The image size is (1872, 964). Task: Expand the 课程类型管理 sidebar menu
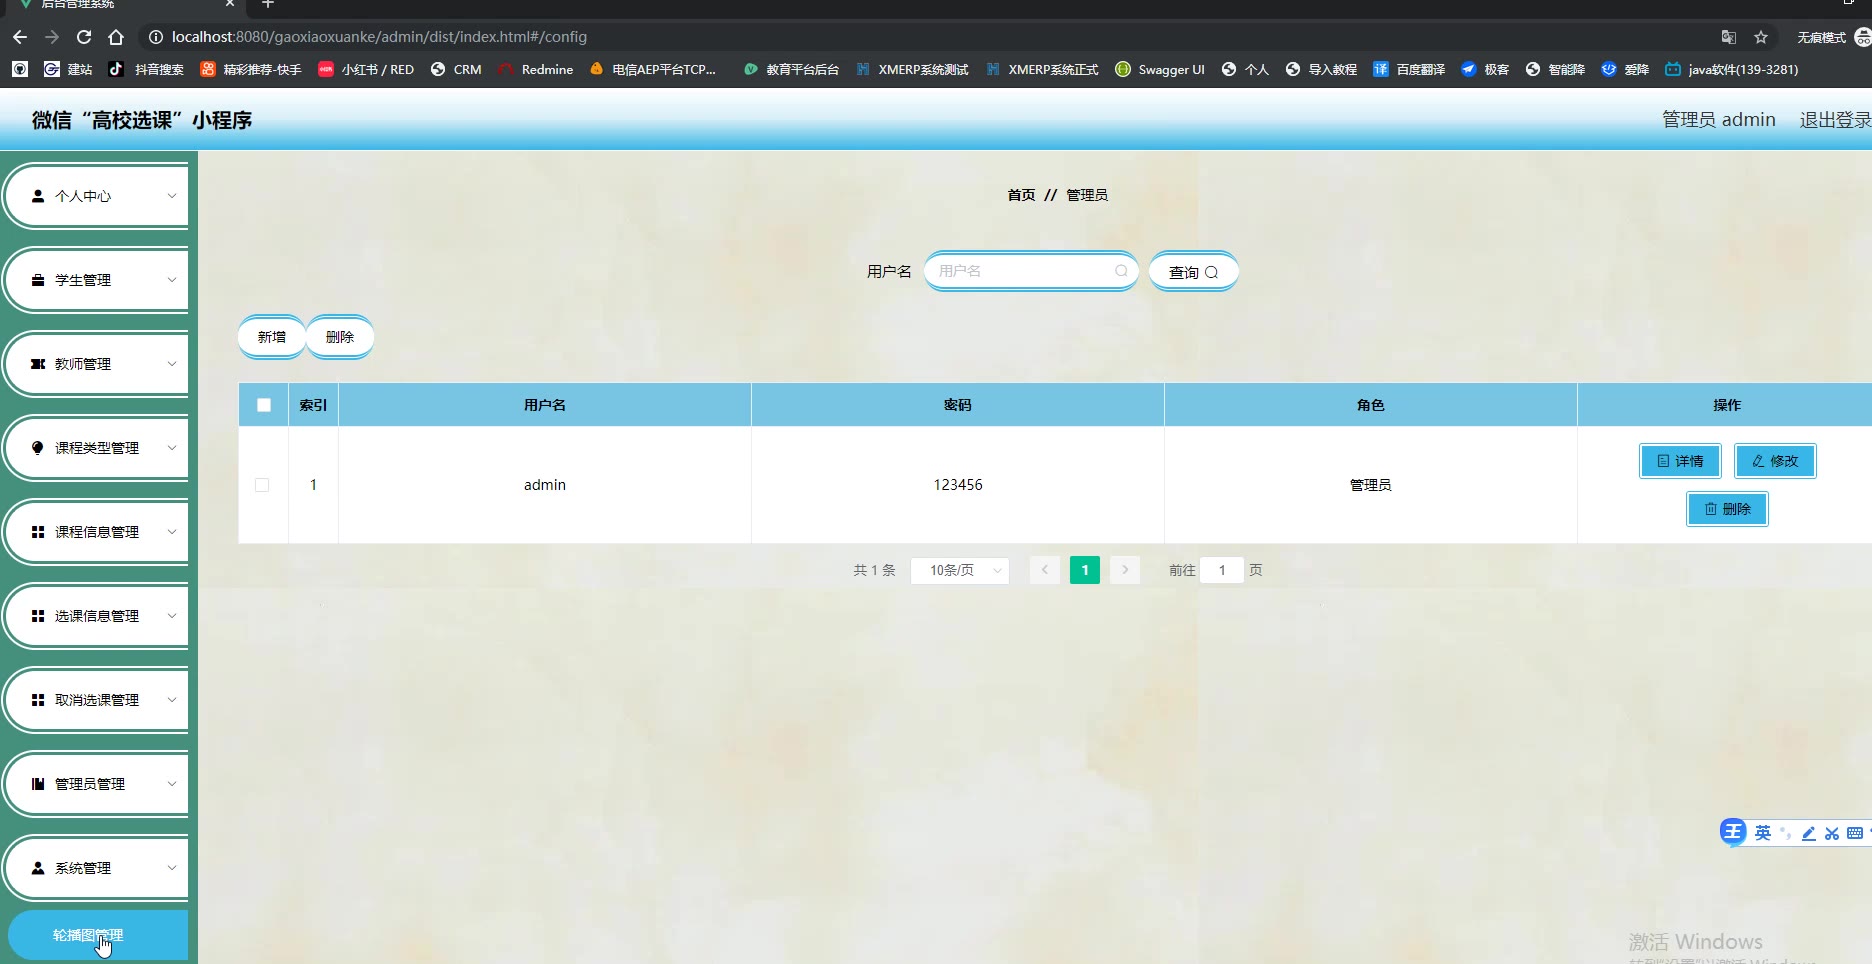tap(97, 448)
